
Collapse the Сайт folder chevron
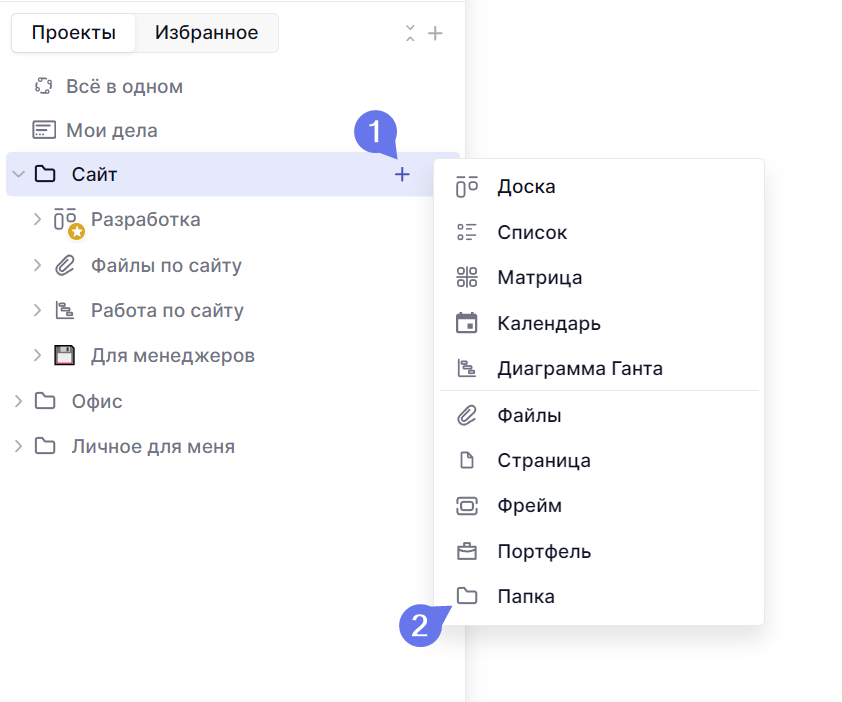pyautogui.click(x=18, y=175)
